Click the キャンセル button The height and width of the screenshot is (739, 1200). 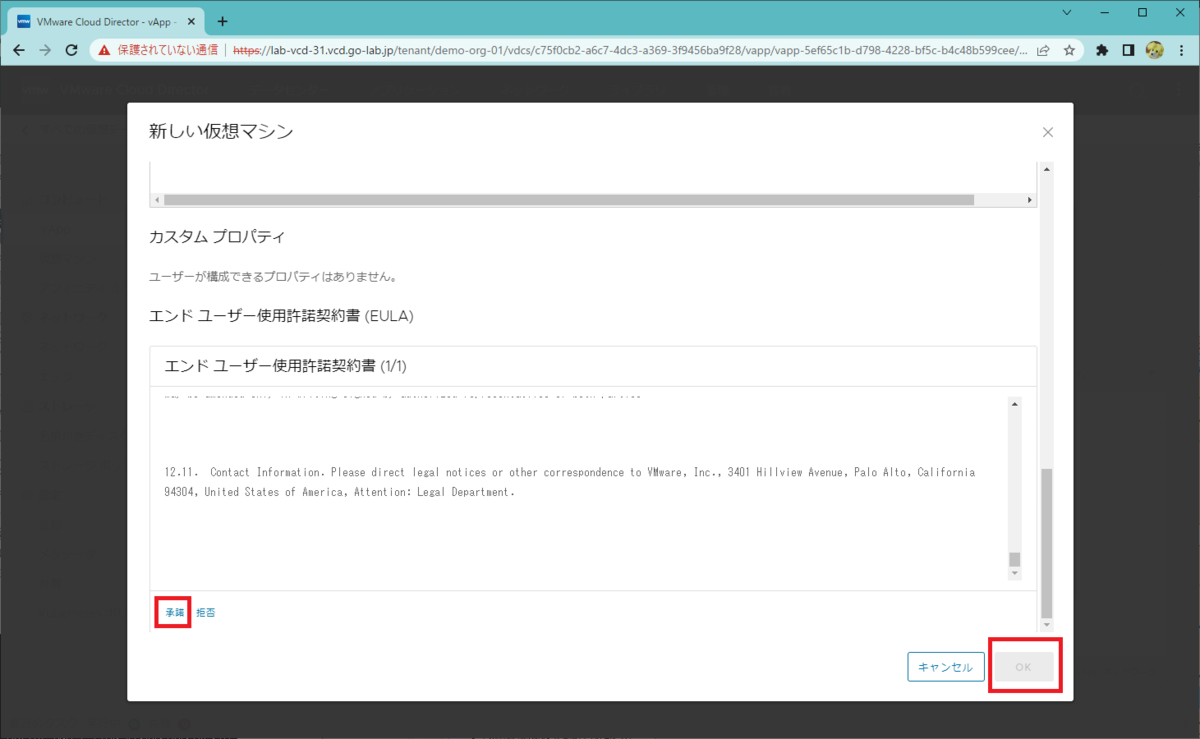pos(946,667)
